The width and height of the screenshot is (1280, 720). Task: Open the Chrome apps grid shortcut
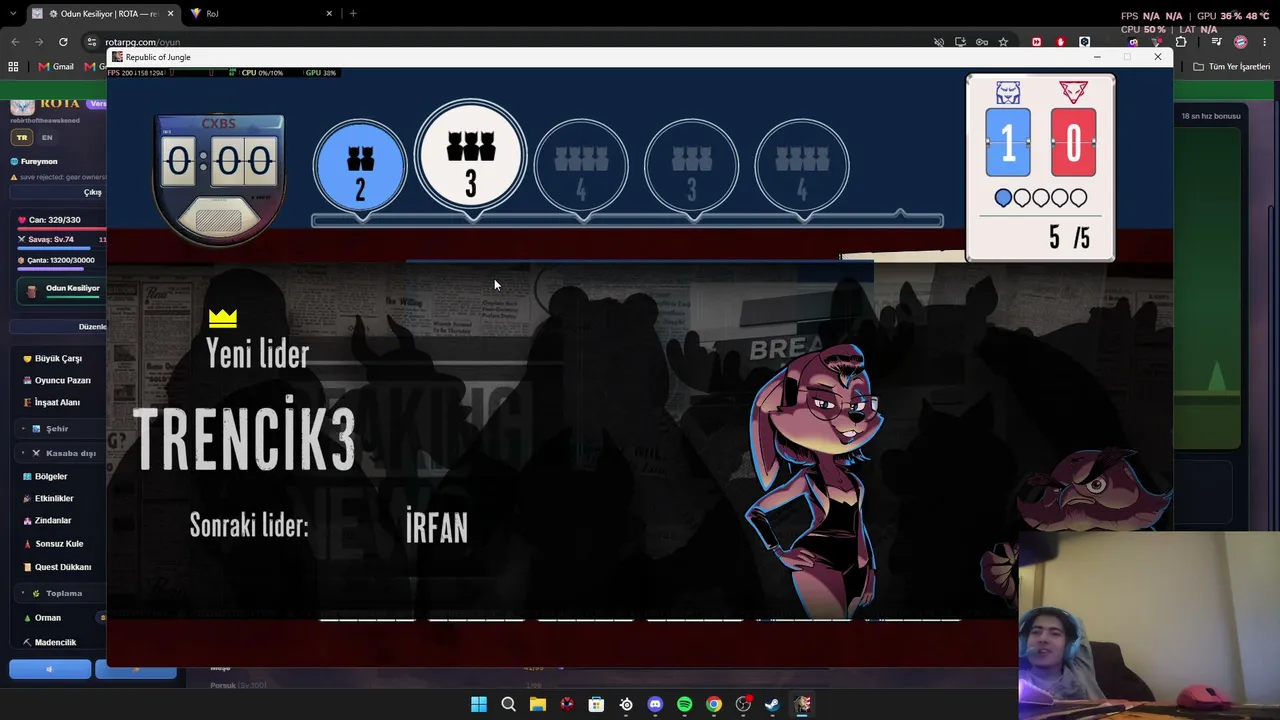tap(13, 67)
